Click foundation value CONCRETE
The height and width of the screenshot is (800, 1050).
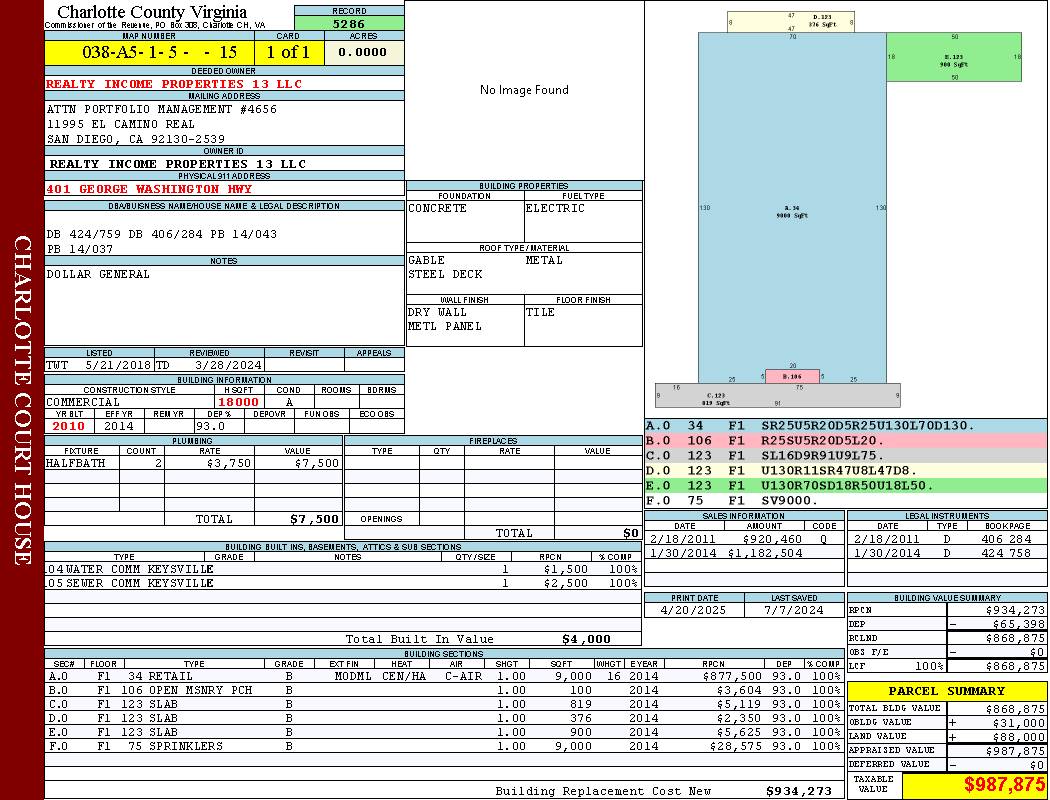437,208
